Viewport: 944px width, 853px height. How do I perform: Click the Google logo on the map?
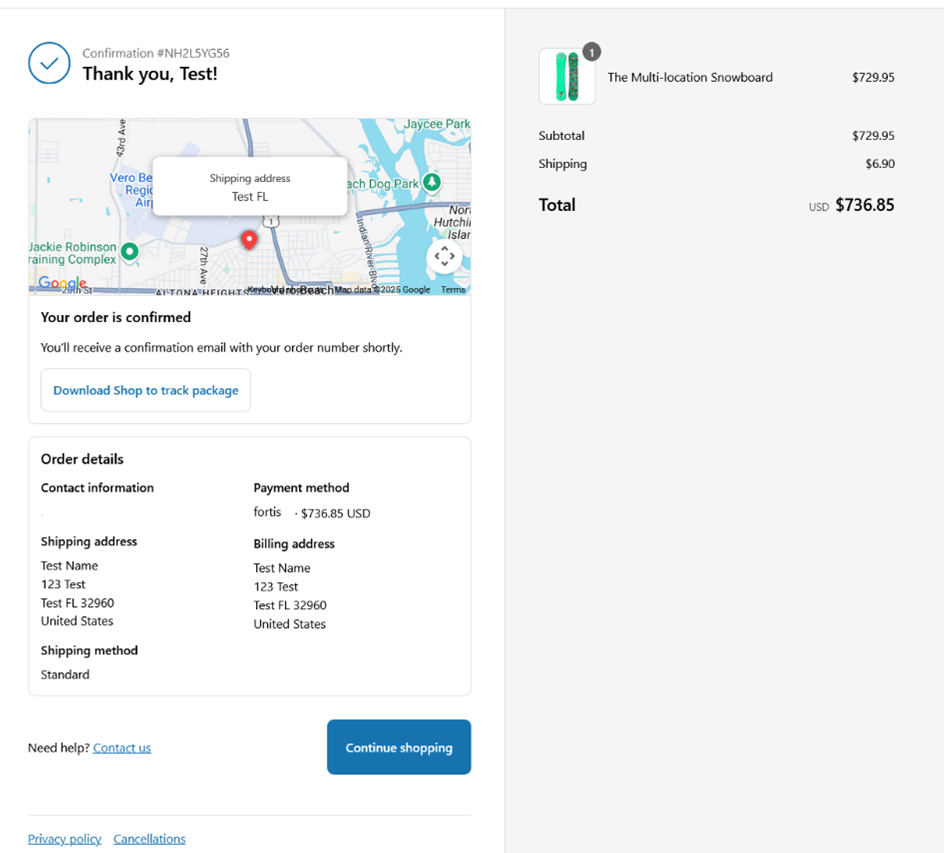(x=62, y=284)
